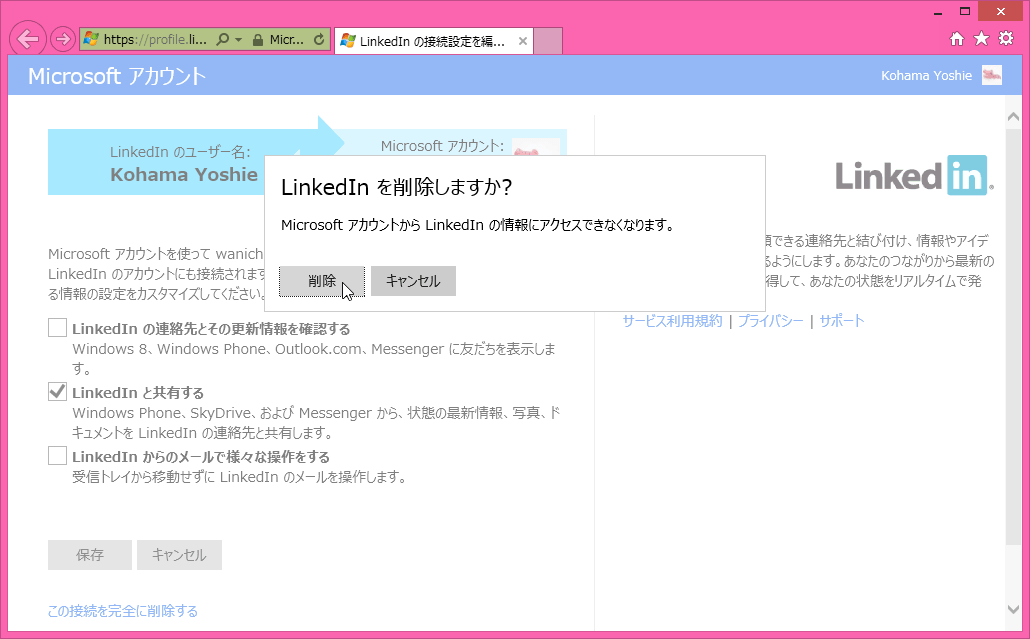Refresh the page with reload icon
Image resolution: width=1030 pixels, height=639 pixels.
[x=319, y=39]
